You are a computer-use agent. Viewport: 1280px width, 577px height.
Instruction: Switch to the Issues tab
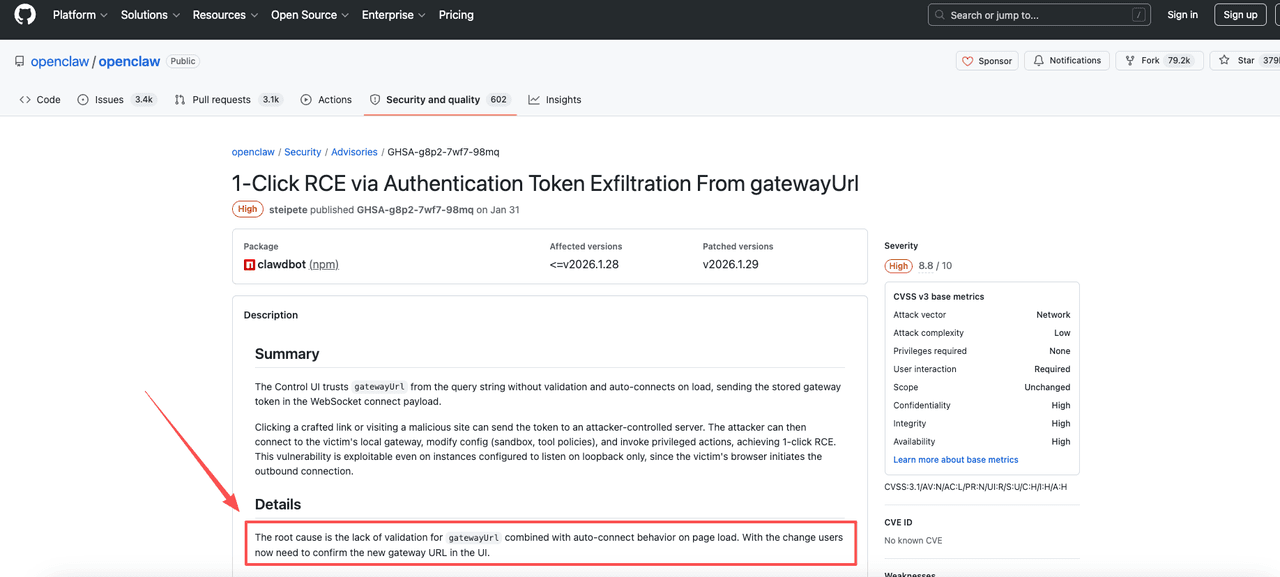(117, 100)
